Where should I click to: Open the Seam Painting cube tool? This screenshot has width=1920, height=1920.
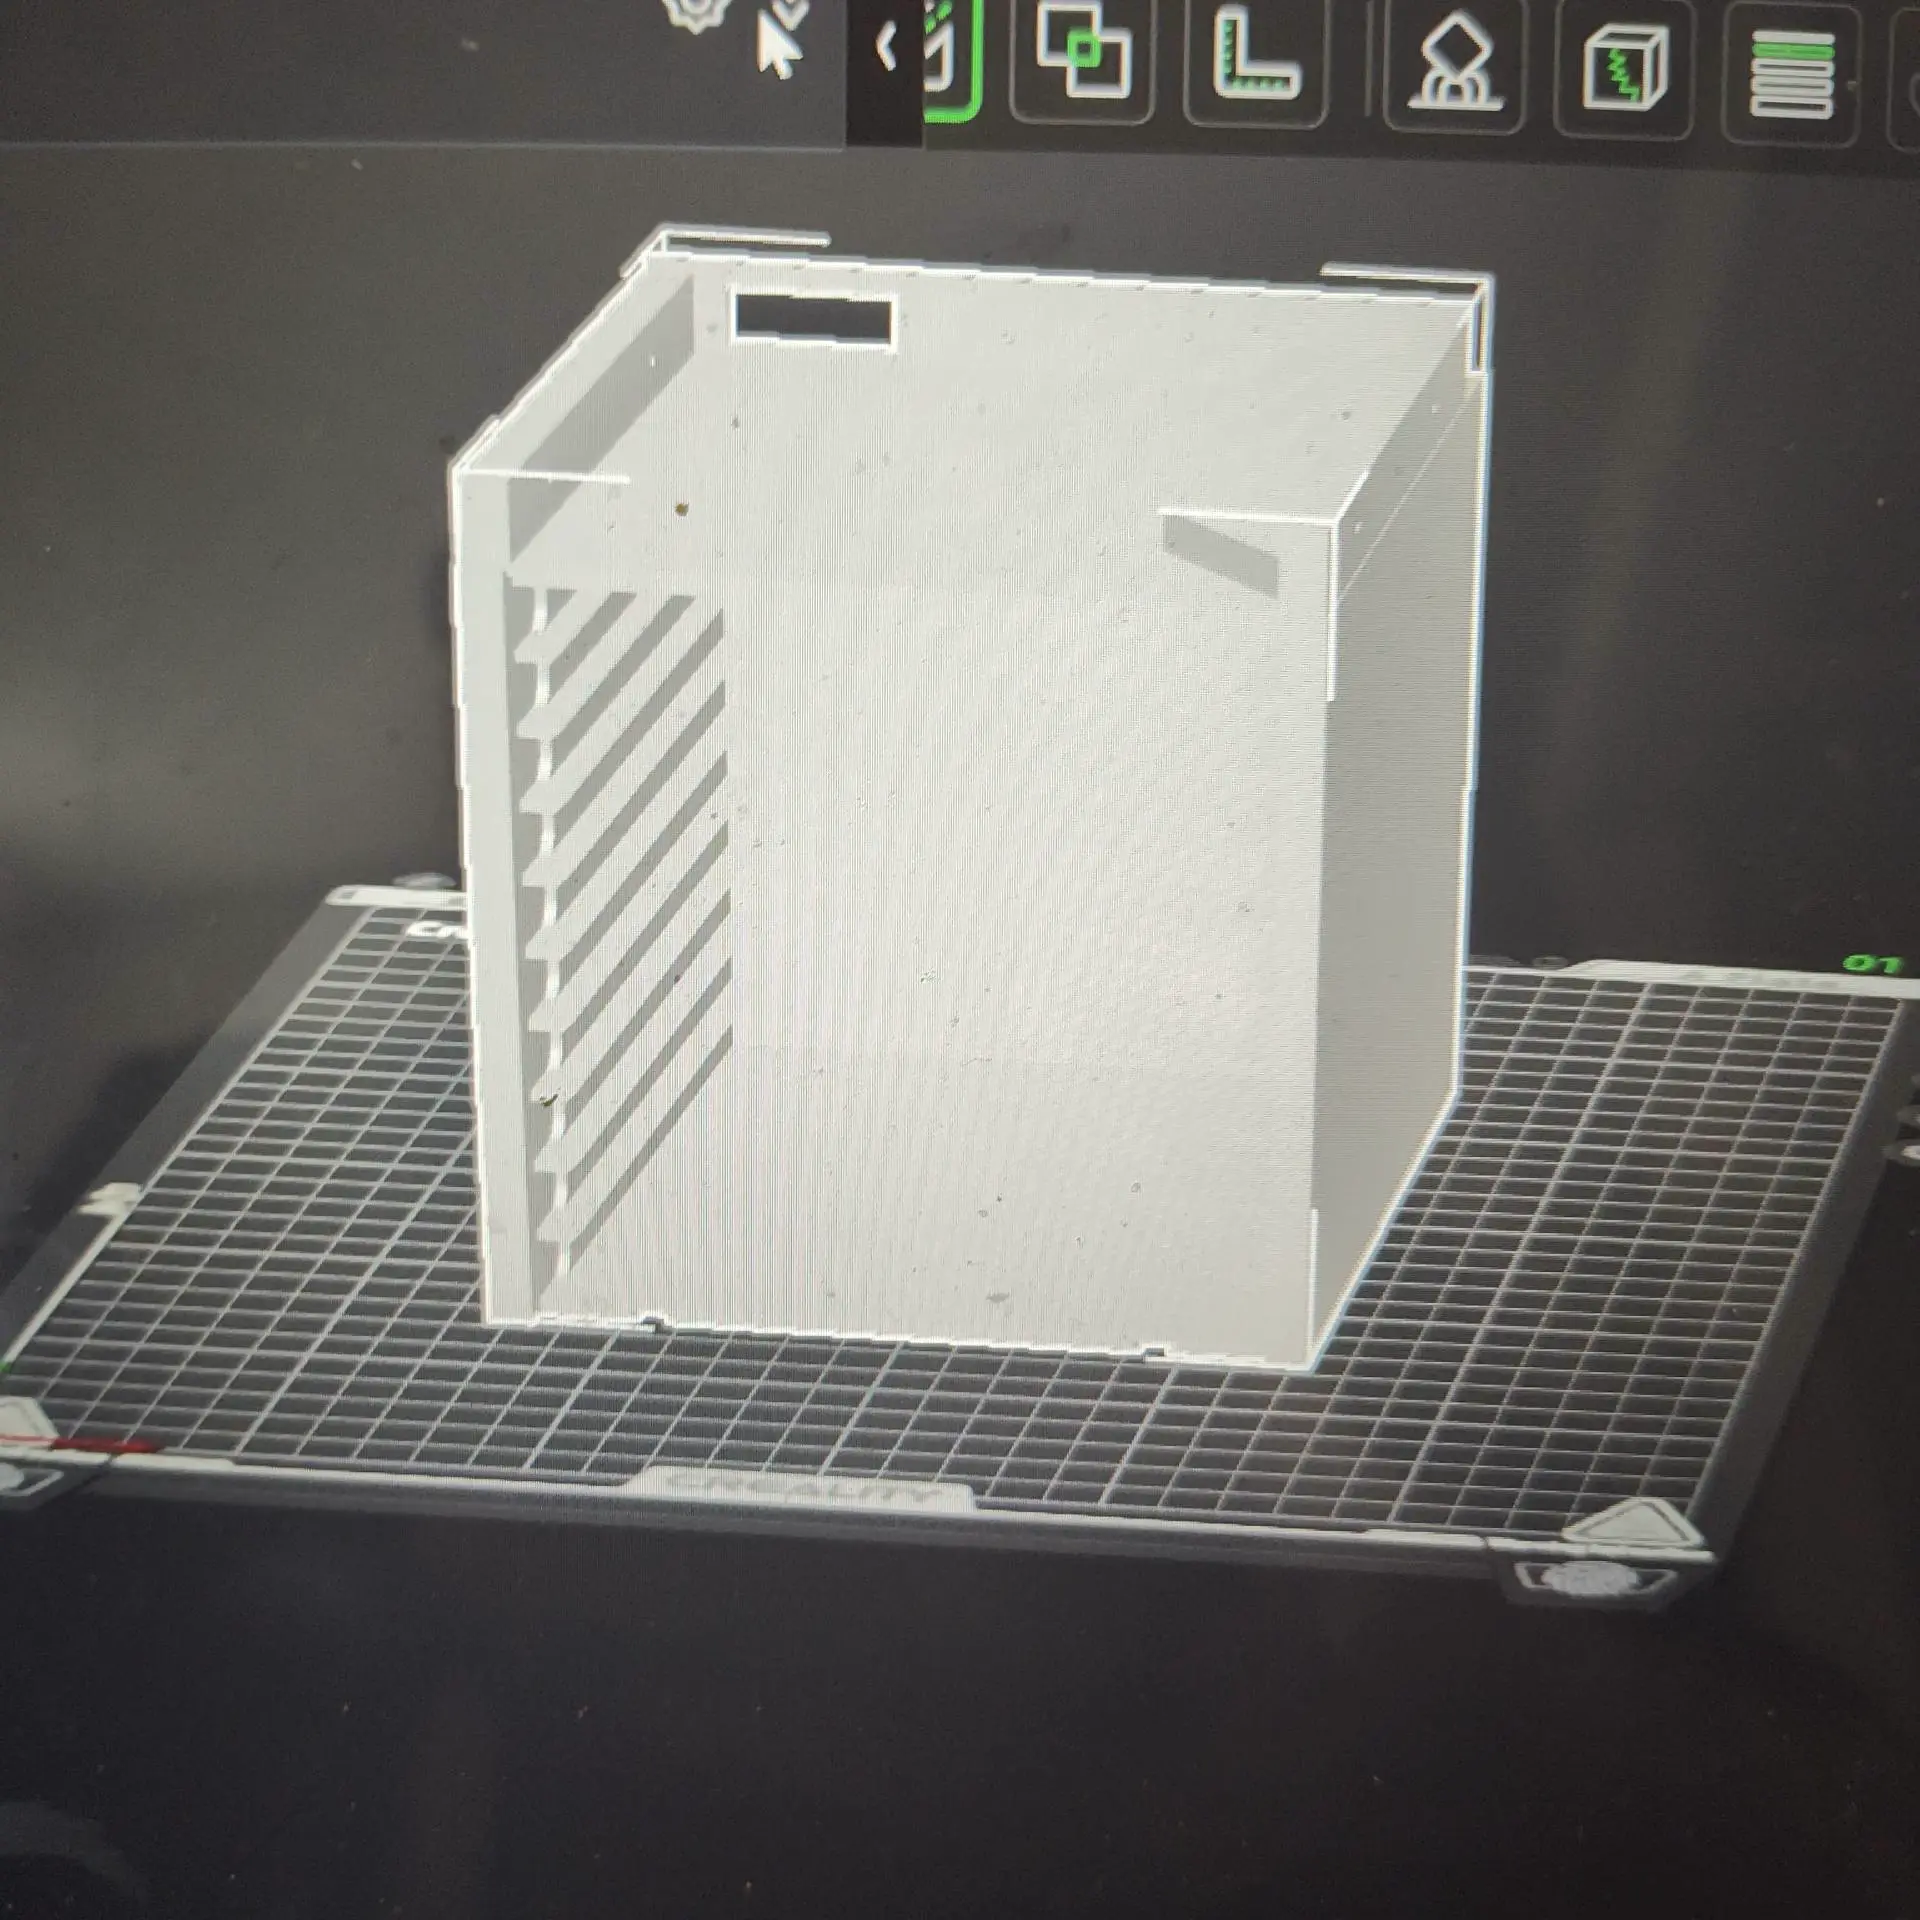(1623, 68)
